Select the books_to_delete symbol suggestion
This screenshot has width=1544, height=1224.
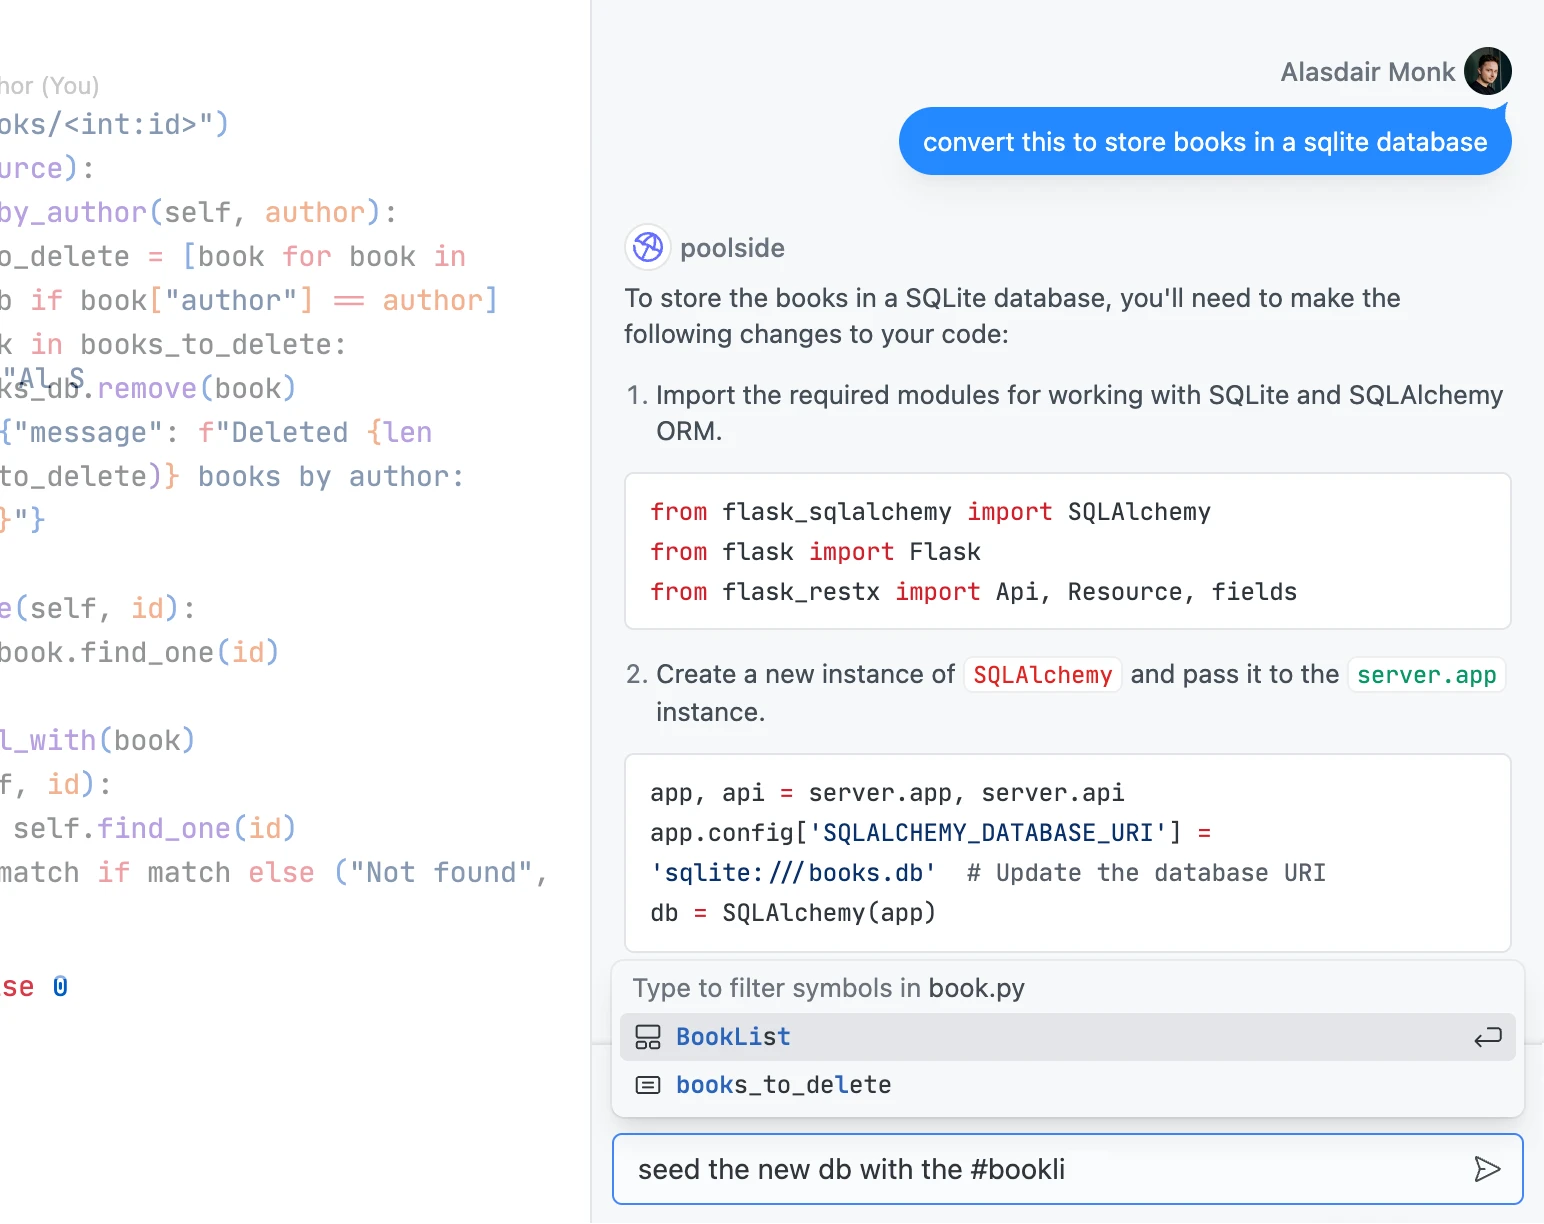(1067, 1085)
